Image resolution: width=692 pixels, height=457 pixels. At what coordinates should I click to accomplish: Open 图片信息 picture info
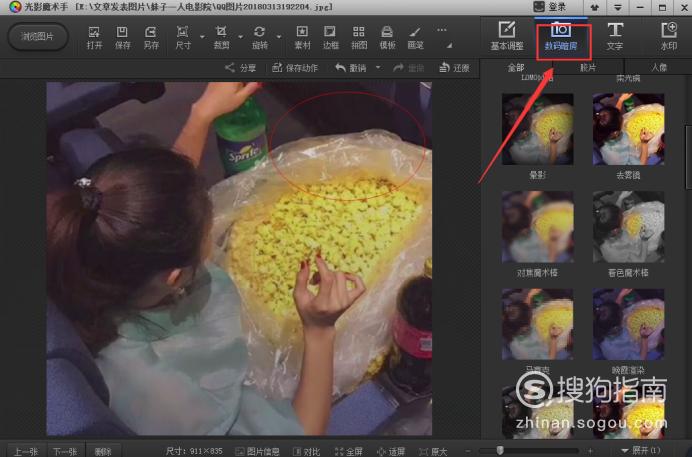pyautogui.click(x=257, y=451)
